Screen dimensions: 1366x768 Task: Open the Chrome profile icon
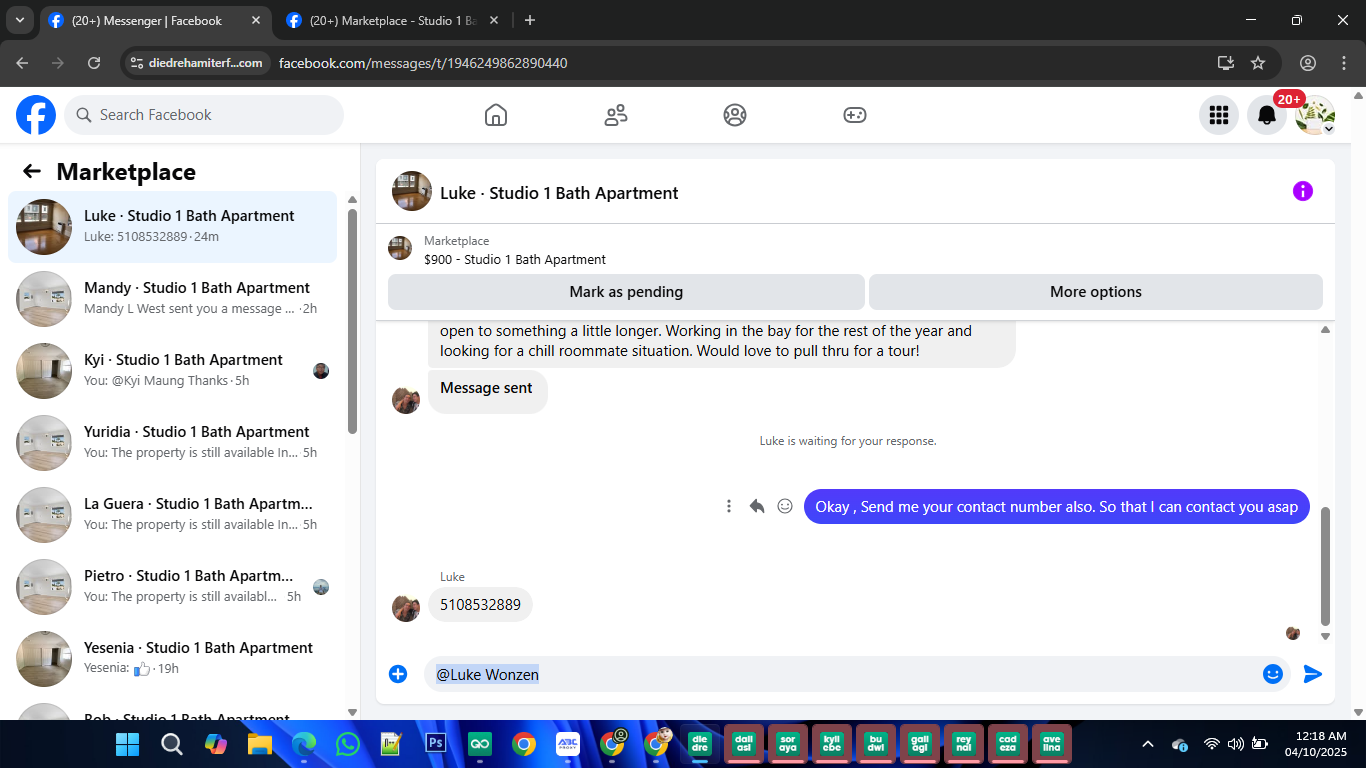click(x=1308, y=63)
